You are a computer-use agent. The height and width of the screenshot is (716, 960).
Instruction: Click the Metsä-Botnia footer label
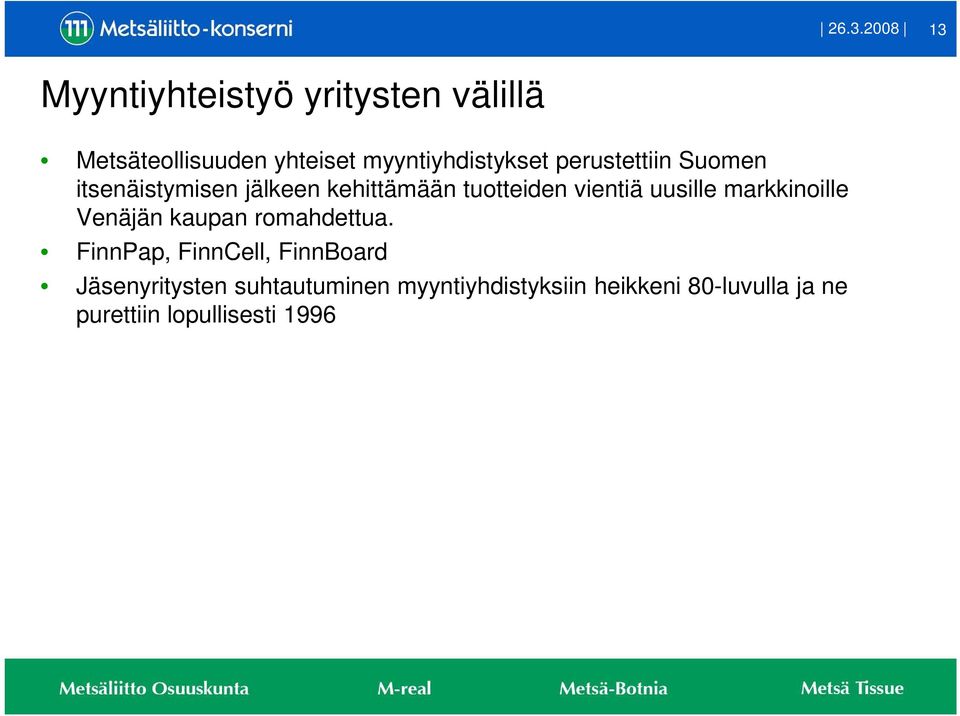(613, 688)
